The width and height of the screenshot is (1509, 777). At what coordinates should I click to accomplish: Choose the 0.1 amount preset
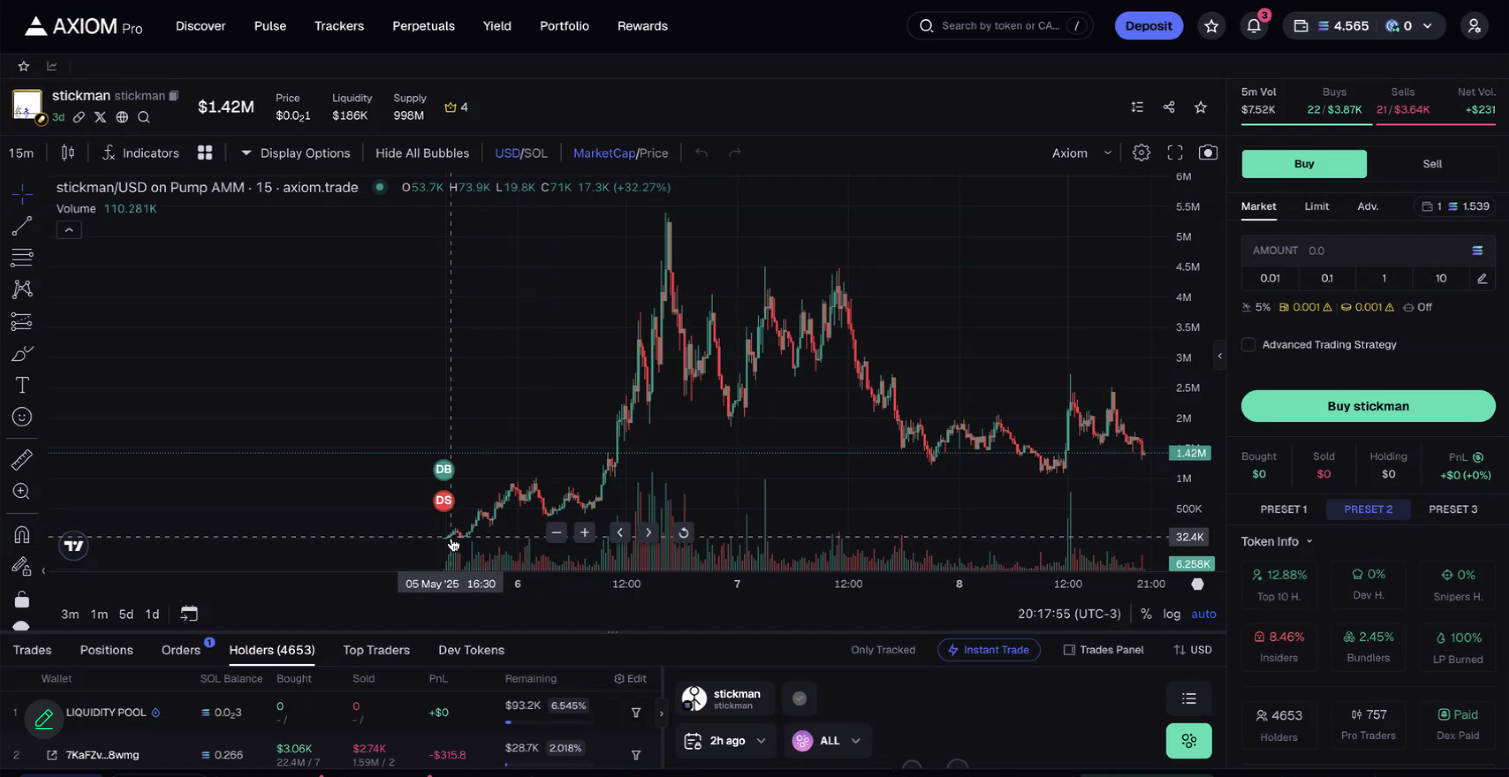(1327, 278)
